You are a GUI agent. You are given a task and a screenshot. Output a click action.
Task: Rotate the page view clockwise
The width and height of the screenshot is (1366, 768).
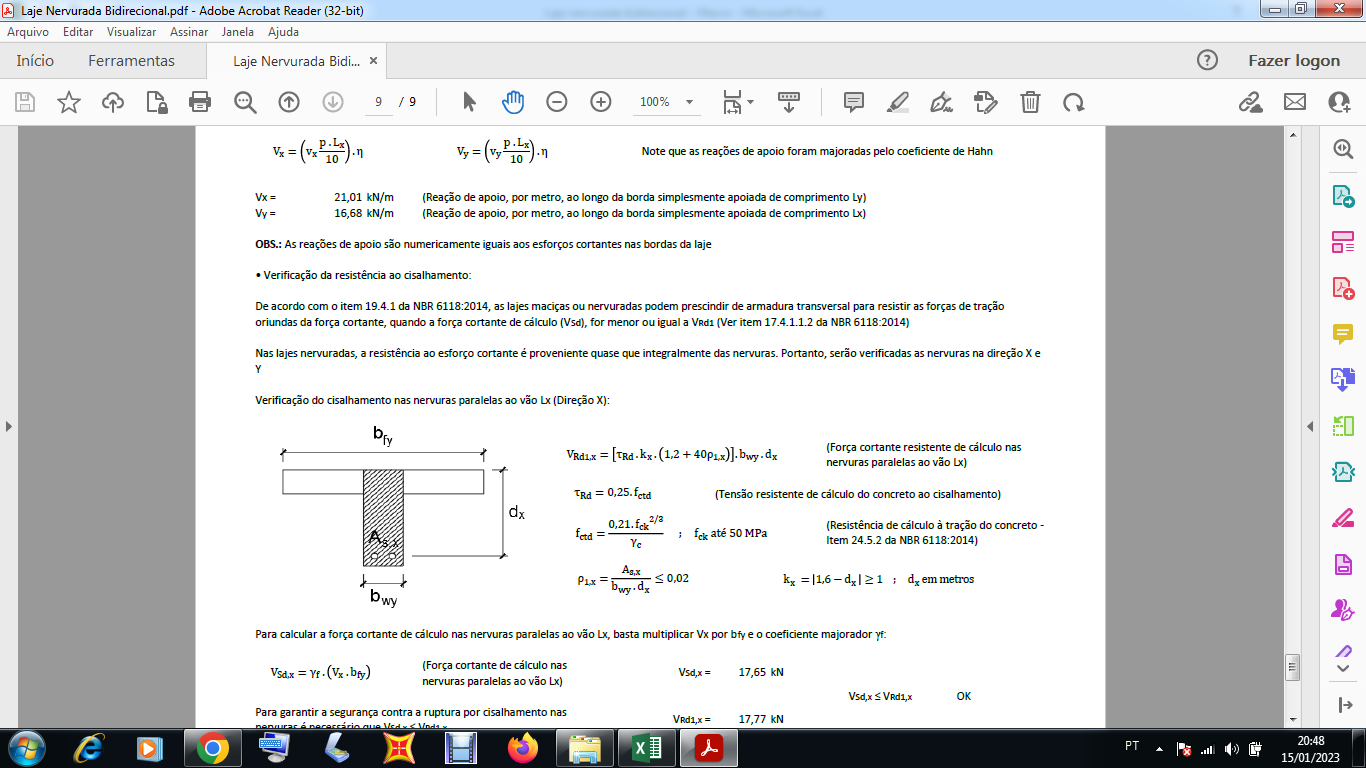click(x=1074, y=102)
